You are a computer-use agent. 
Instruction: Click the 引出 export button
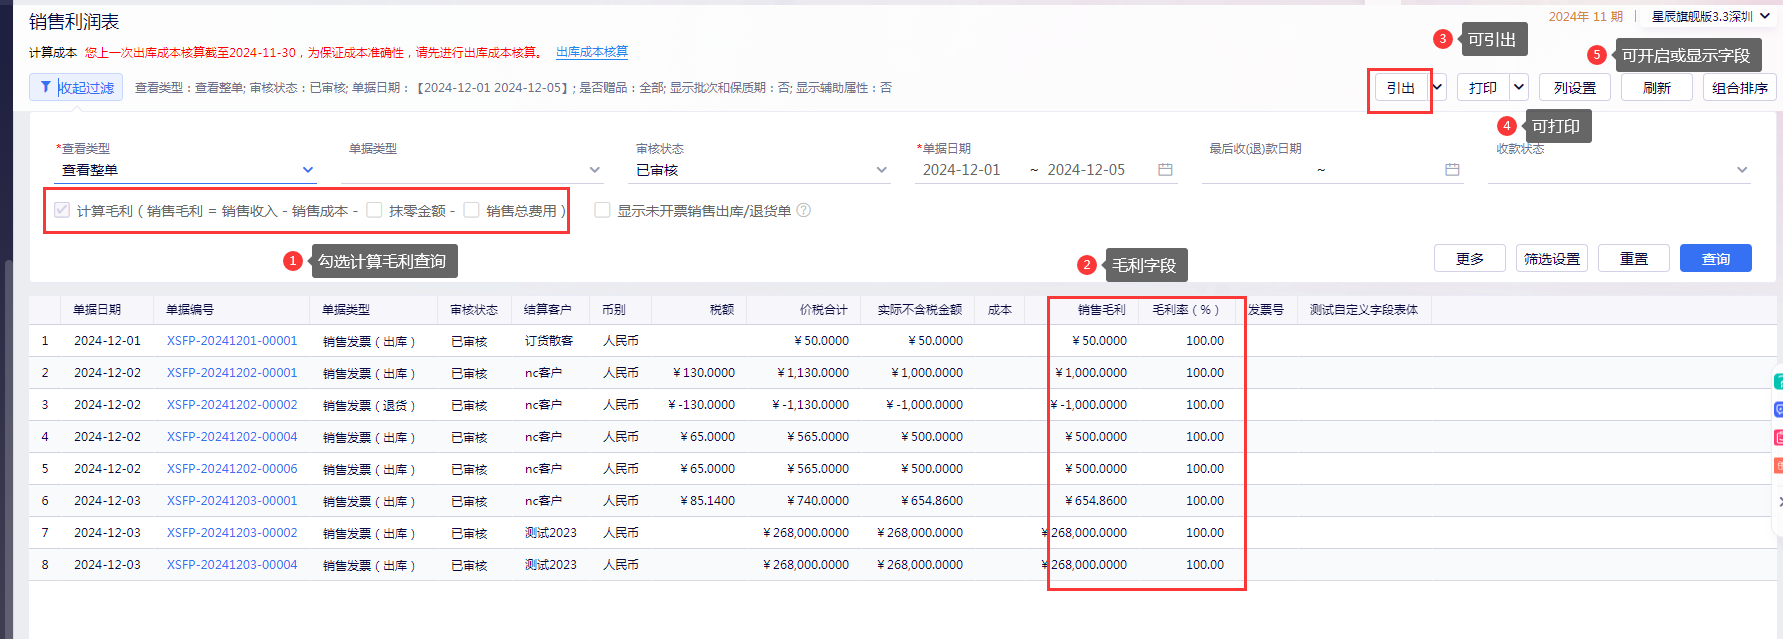point(1400,87)
